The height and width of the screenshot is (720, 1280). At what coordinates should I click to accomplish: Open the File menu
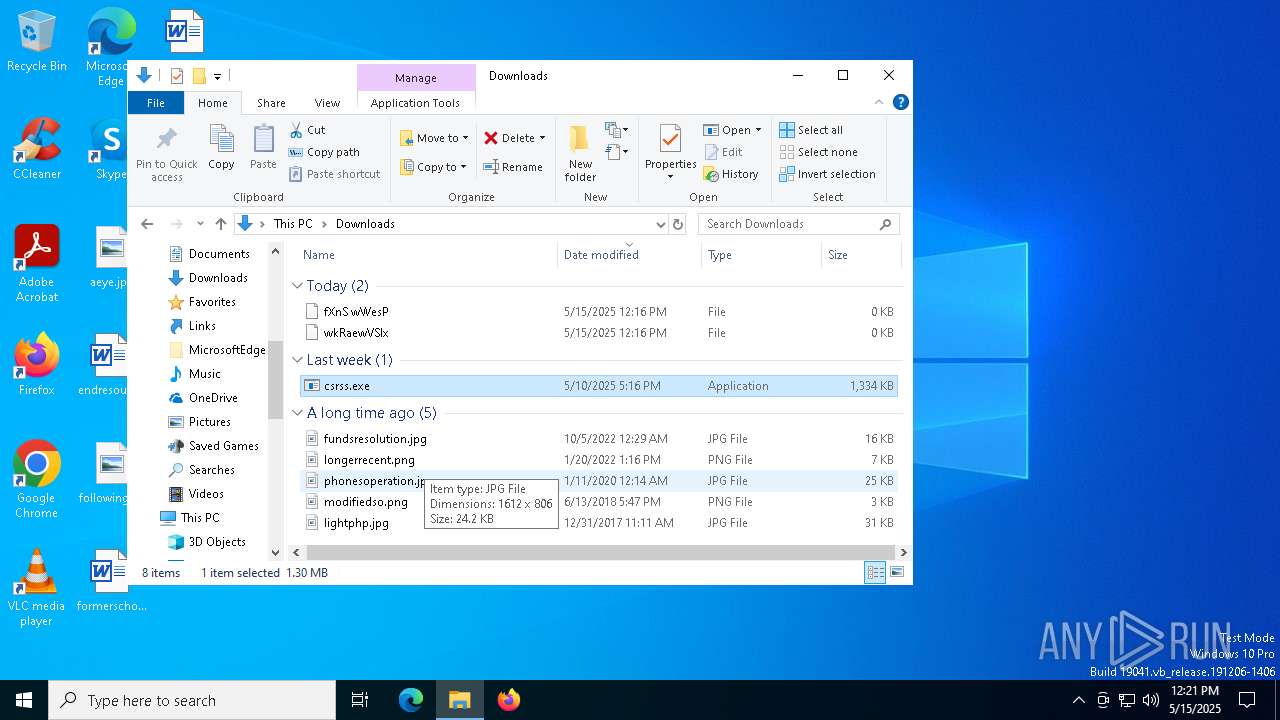pos(156,103)
